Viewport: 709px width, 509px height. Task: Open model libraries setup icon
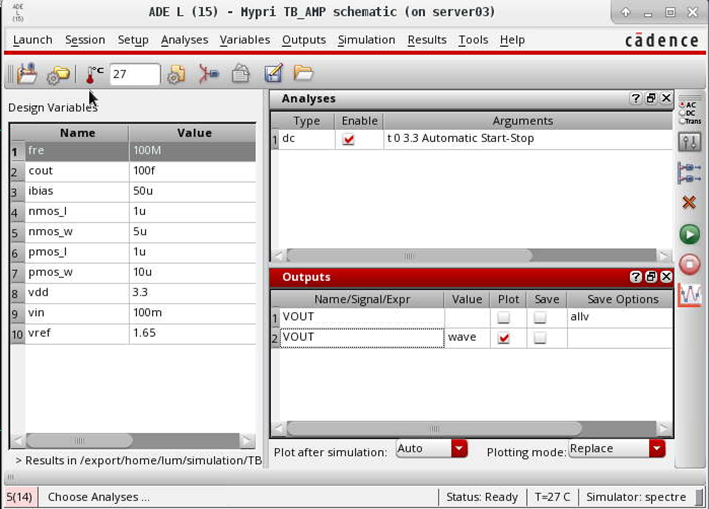pyautogui.click(x=176, y=74)
